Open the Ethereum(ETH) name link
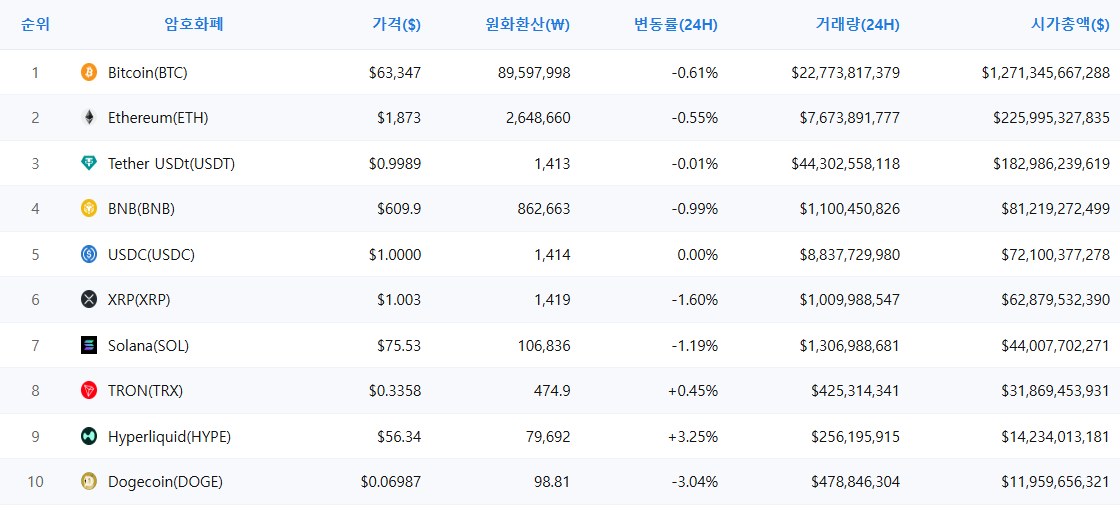 [158, 118]
